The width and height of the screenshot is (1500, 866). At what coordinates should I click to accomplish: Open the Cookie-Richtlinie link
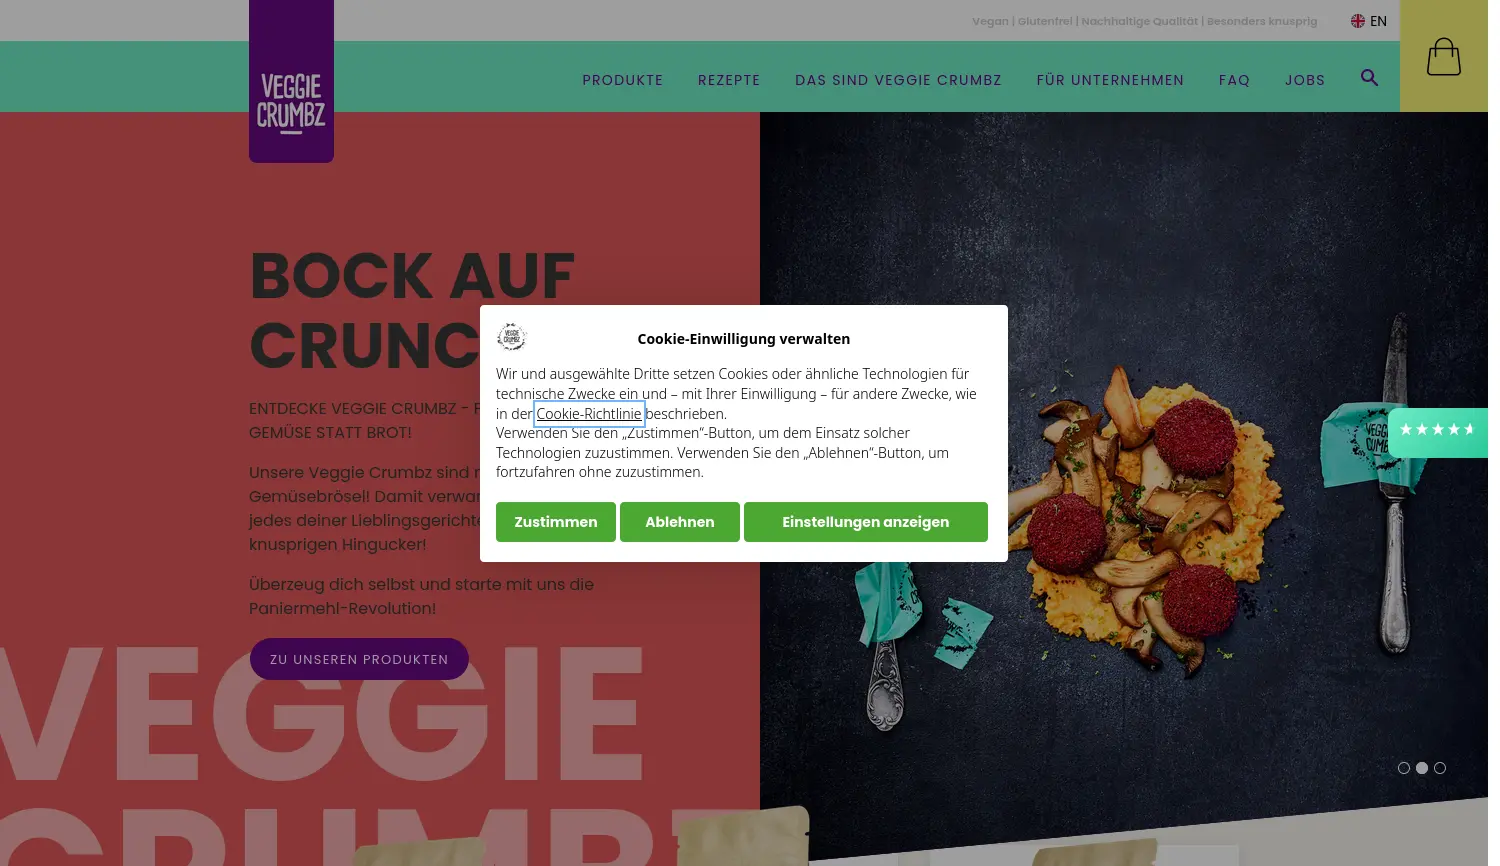589,413
